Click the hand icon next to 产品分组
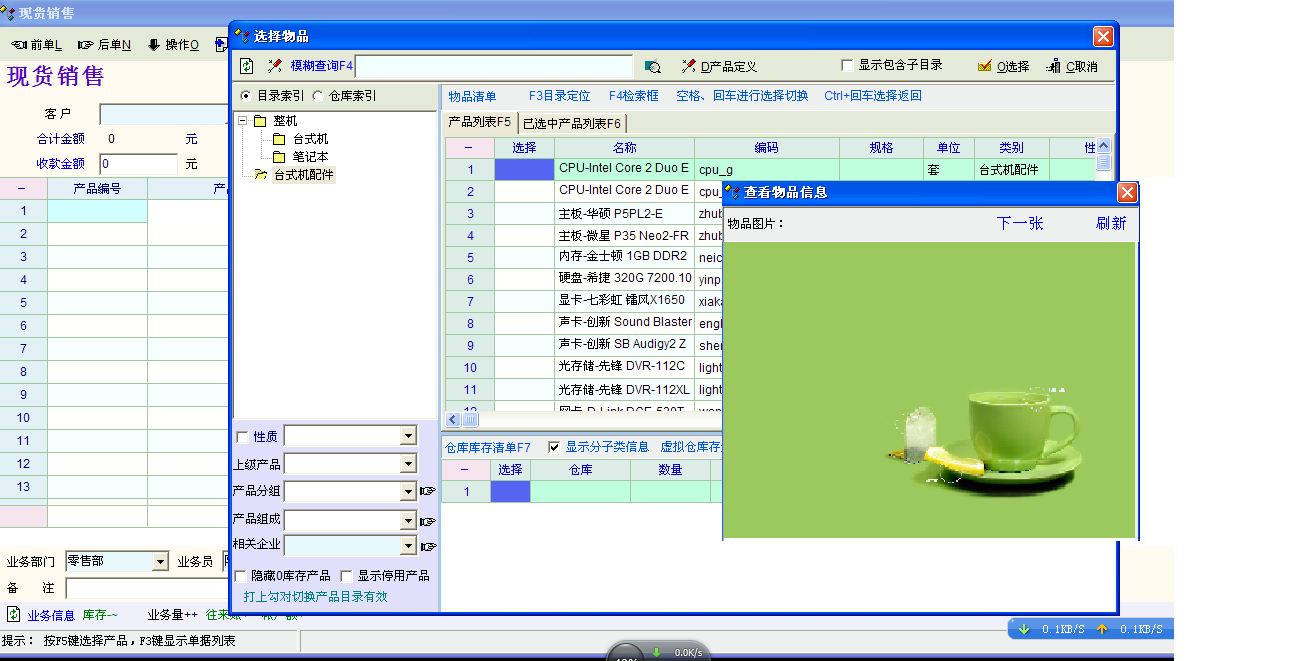Viewport: 1300px width, 661px height. 428,491
